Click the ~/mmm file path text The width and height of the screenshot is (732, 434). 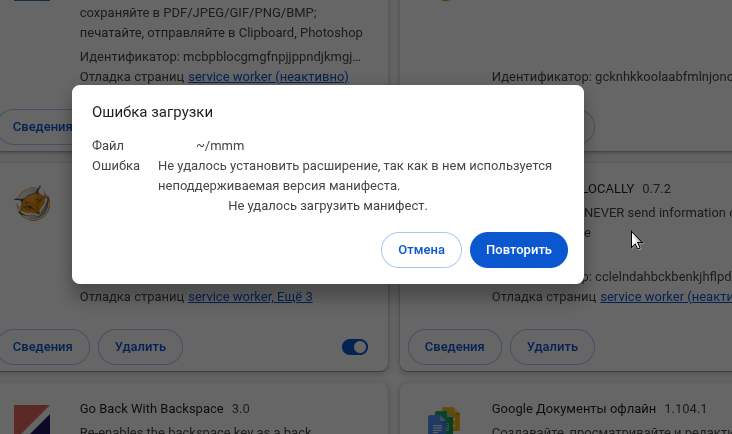tap(220, 146)
